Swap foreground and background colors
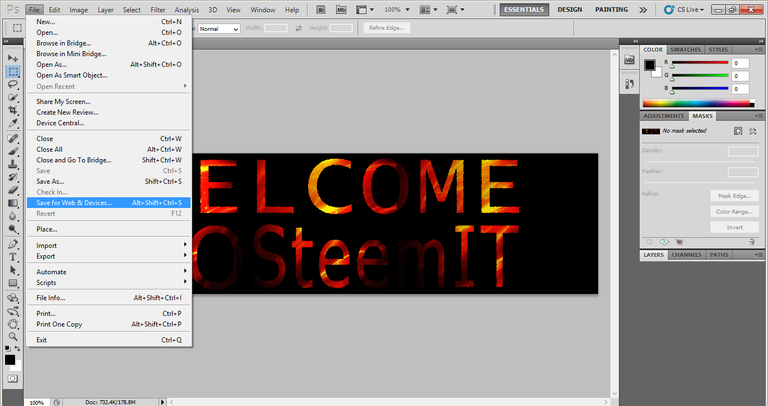Viewport: 768px width, 406px height. [x=18, y=349]
